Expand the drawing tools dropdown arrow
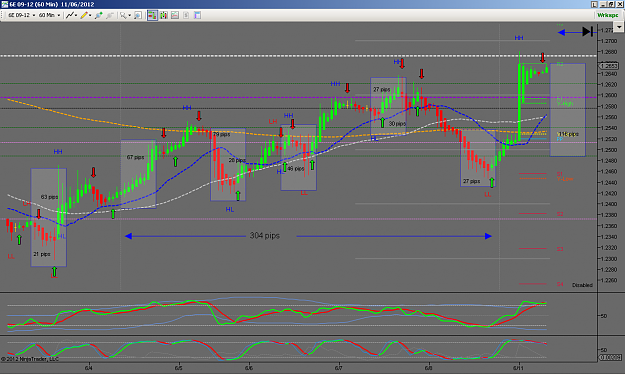The height and width of the screenshot is (375, 625). point(90,16)
